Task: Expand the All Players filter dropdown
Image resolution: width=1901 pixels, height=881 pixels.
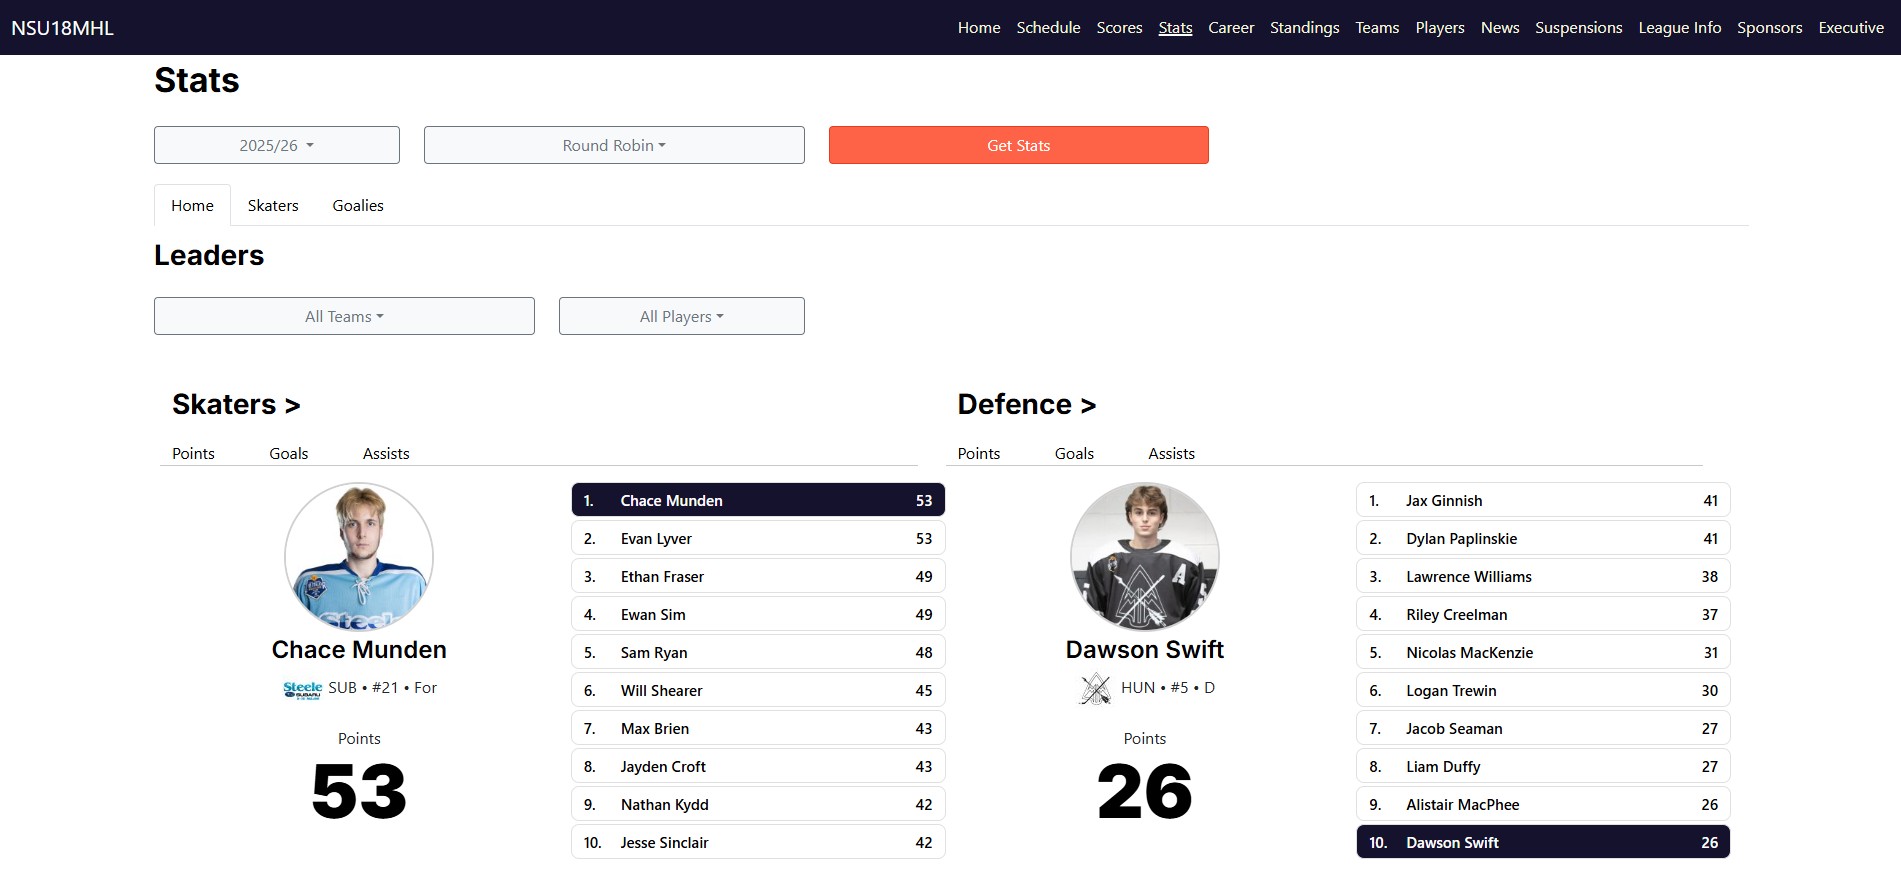Action: pos(682,316)
